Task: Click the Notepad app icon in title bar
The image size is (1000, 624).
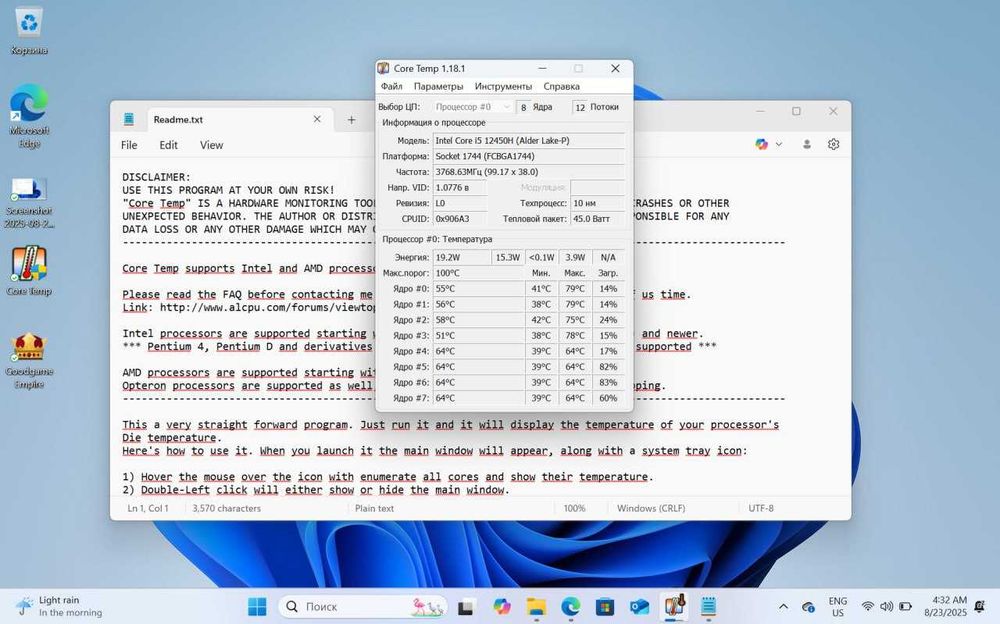Action: click(129, 119)
